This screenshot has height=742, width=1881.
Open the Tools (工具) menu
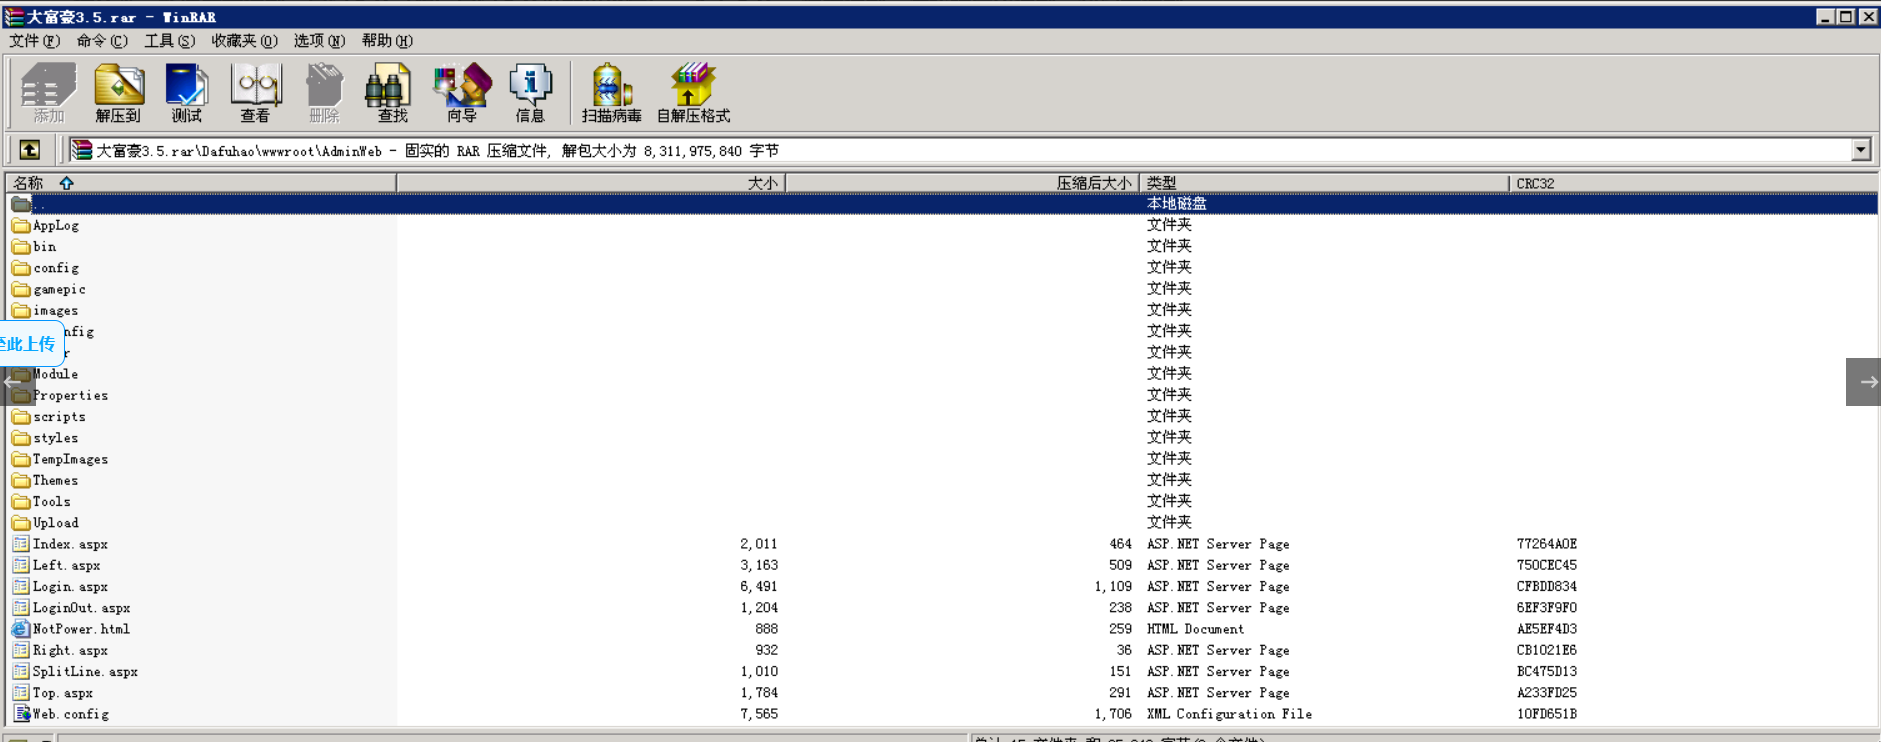coord(169,41)
